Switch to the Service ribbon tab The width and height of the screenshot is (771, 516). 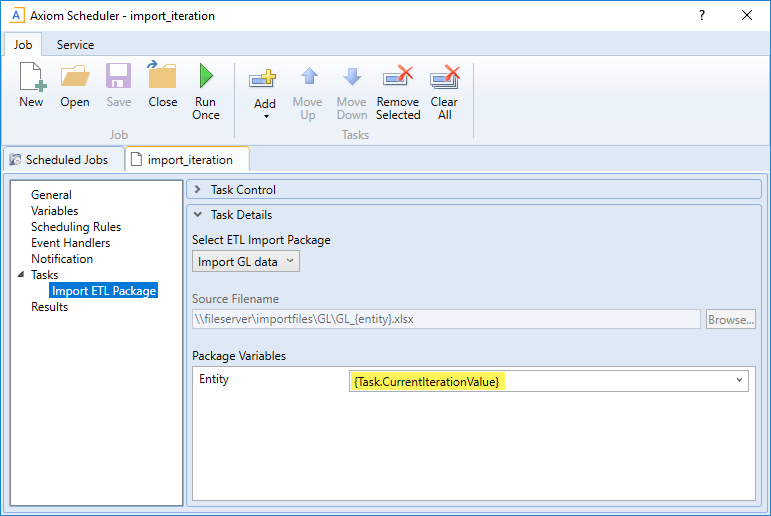[x=75, y=45]
